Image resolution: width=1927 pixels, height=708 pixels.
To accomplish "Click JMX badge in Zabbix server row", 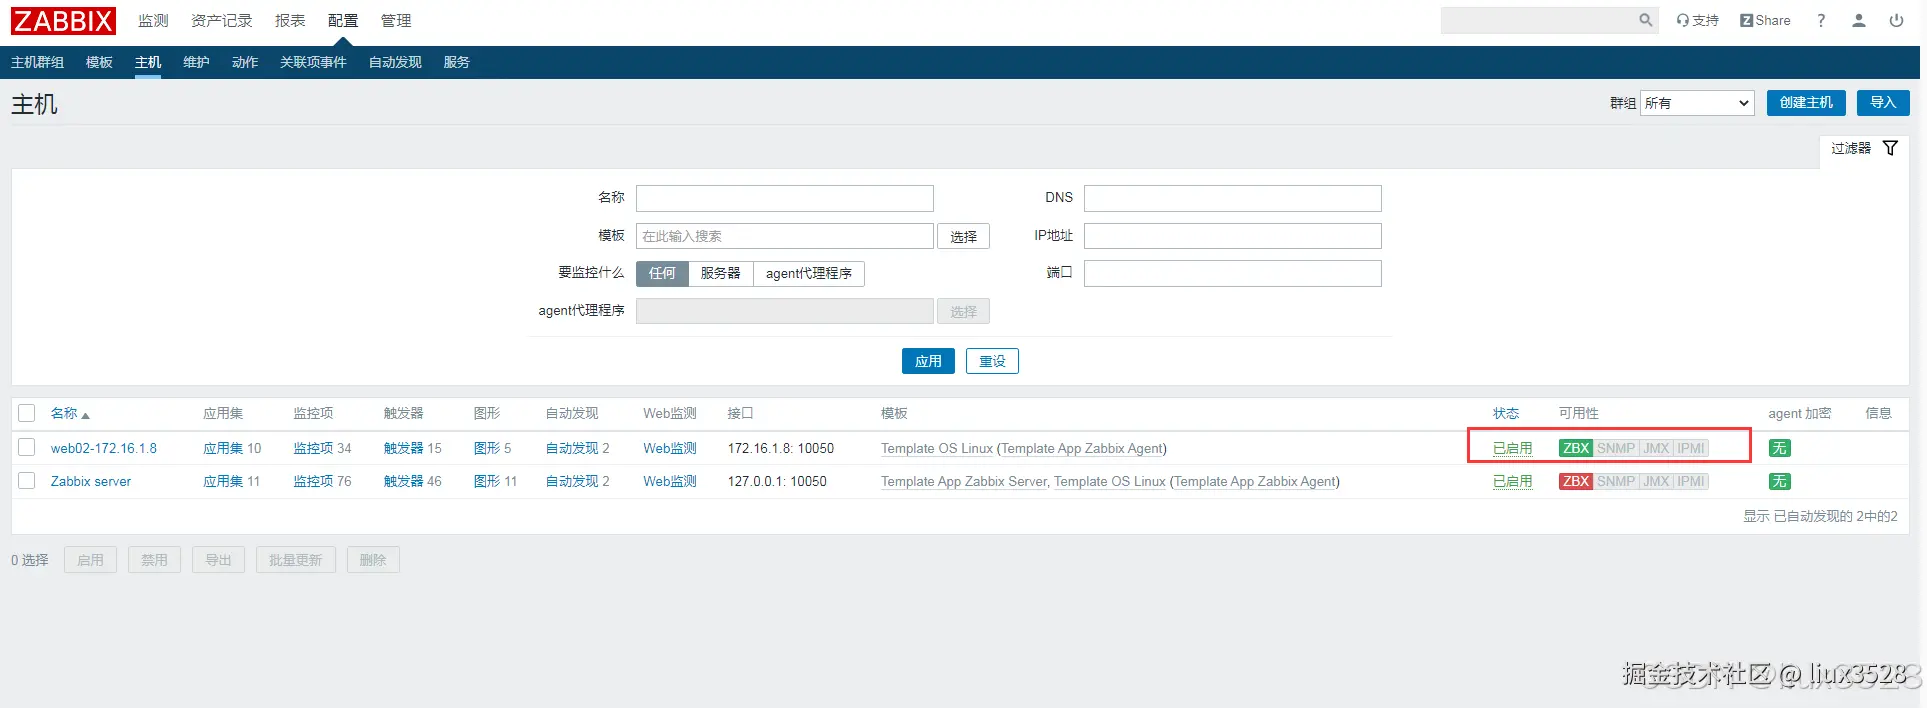I will click(x=1656, y=481).
